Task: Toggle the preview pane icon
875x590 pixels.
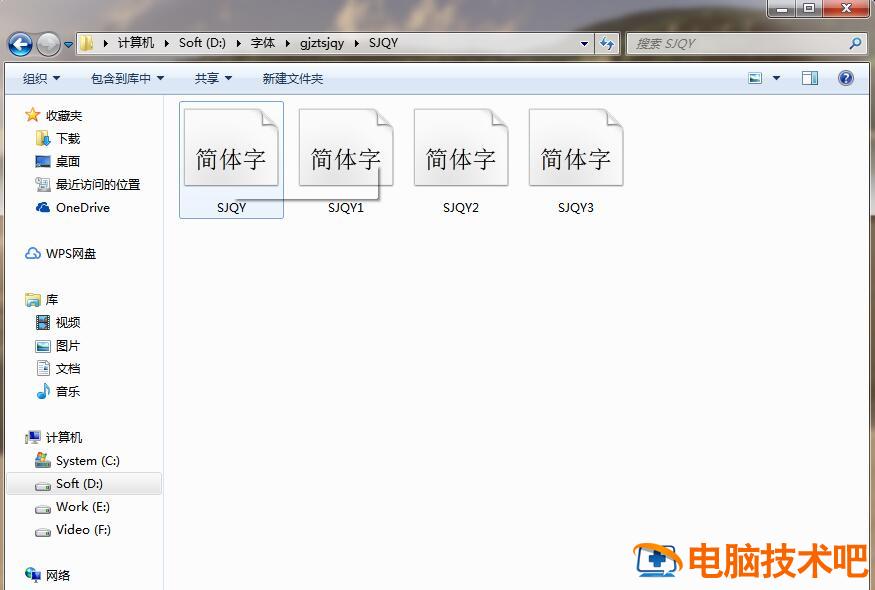Action: coord(810,78)
